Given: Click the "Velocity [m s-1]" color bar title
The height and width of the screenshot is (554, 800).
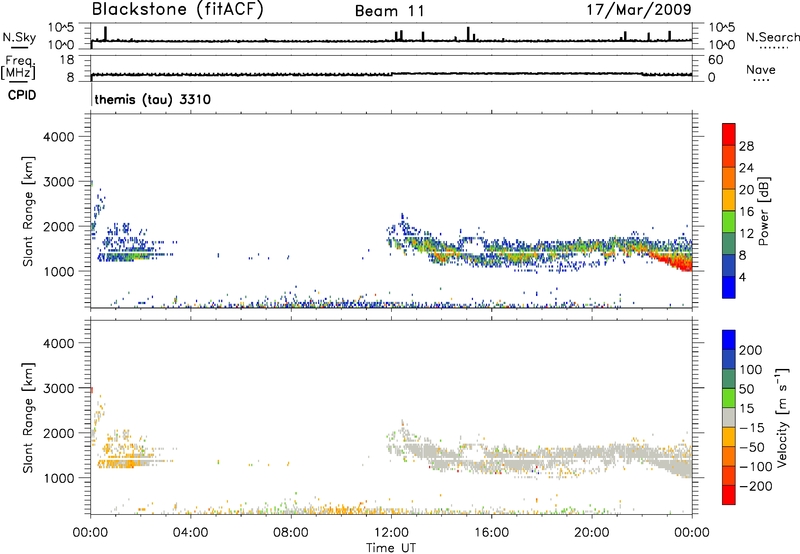Looking at the screenshot, I should 782,417.
